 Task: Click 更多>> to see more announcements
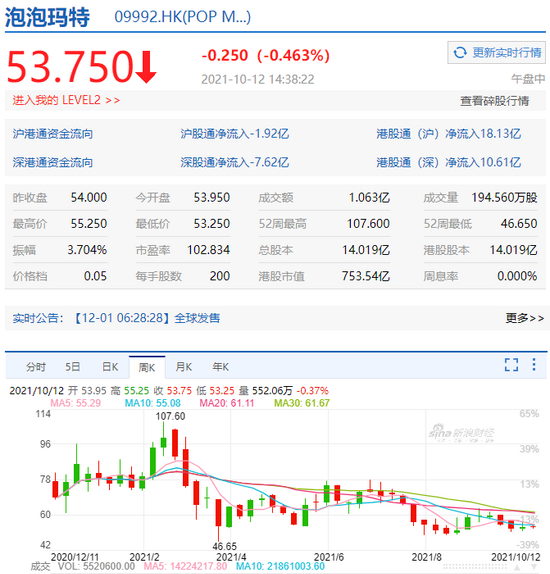click(x=525, y=318)
